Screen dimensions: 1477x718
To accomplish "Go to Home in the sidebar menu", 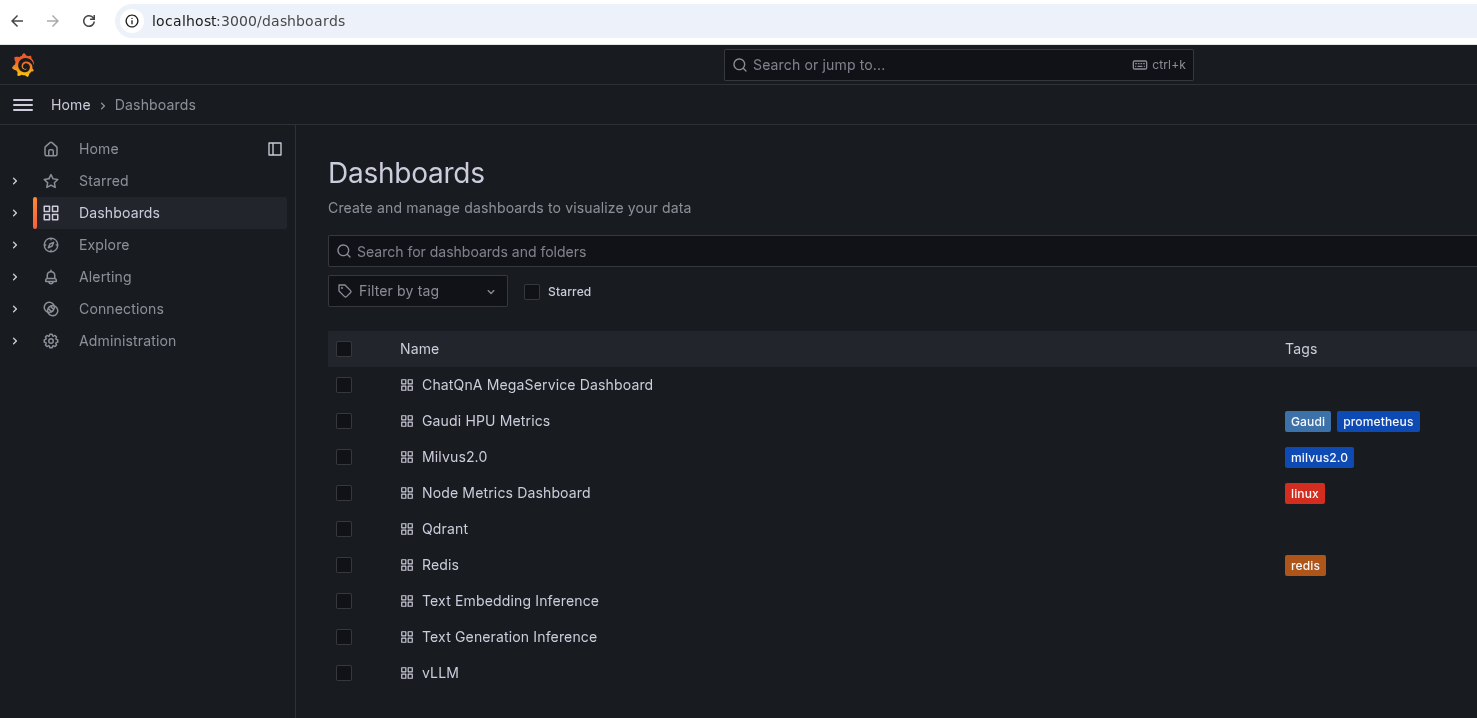I will pos(99,149).
